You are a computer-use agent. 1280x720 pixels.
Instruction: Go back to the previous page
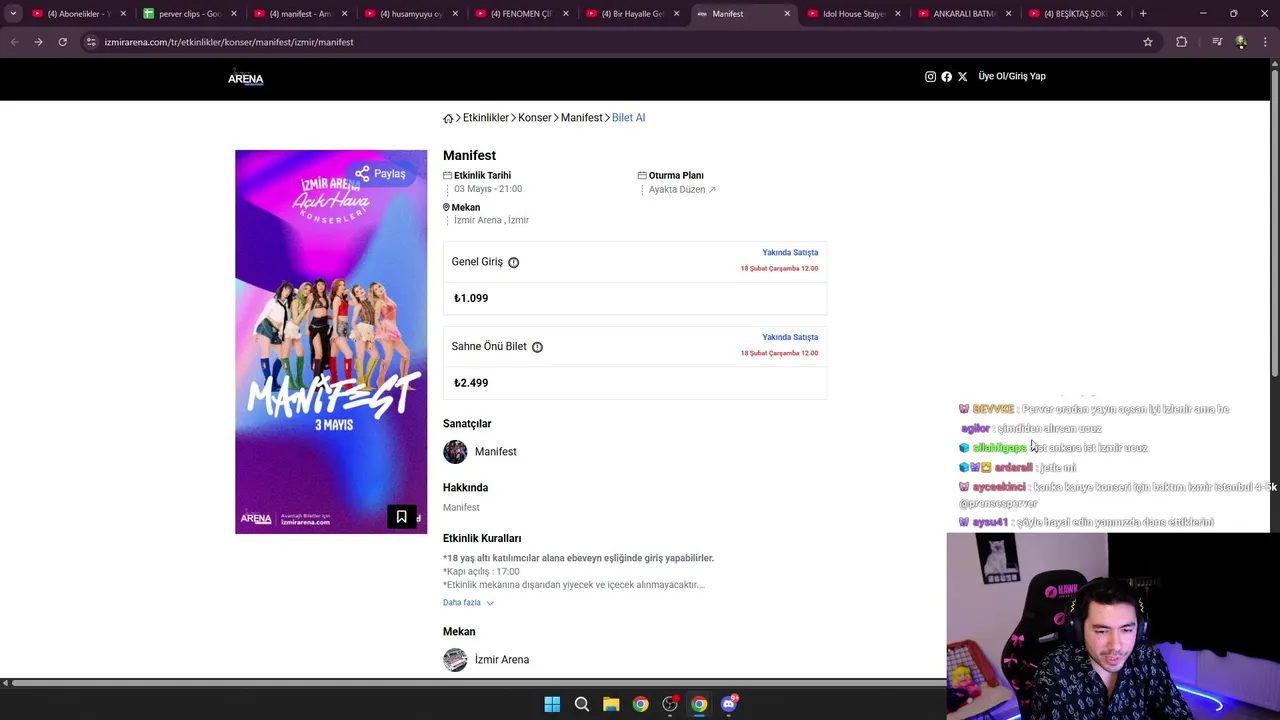pos(14,42)
